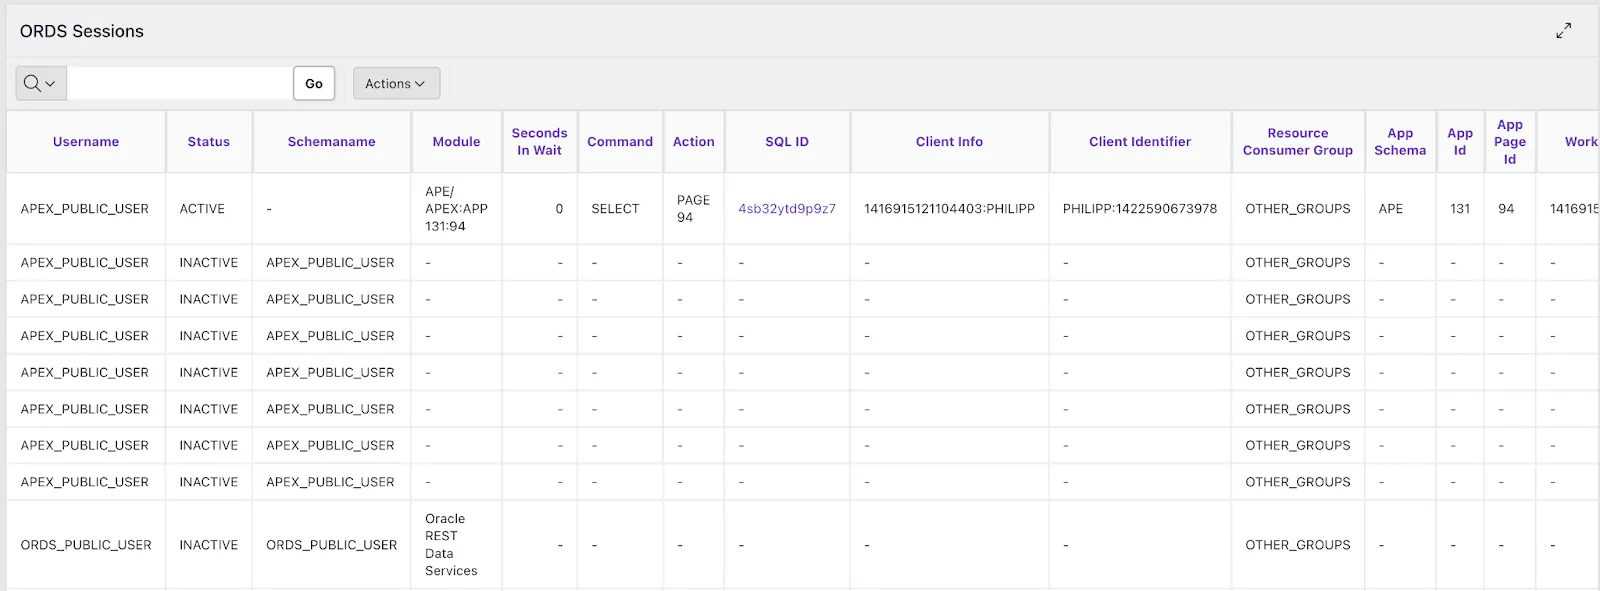The height and width of the screenshot is (591, 1600).
Task: Select the App Page Id column header
Action: [1509, 142]
